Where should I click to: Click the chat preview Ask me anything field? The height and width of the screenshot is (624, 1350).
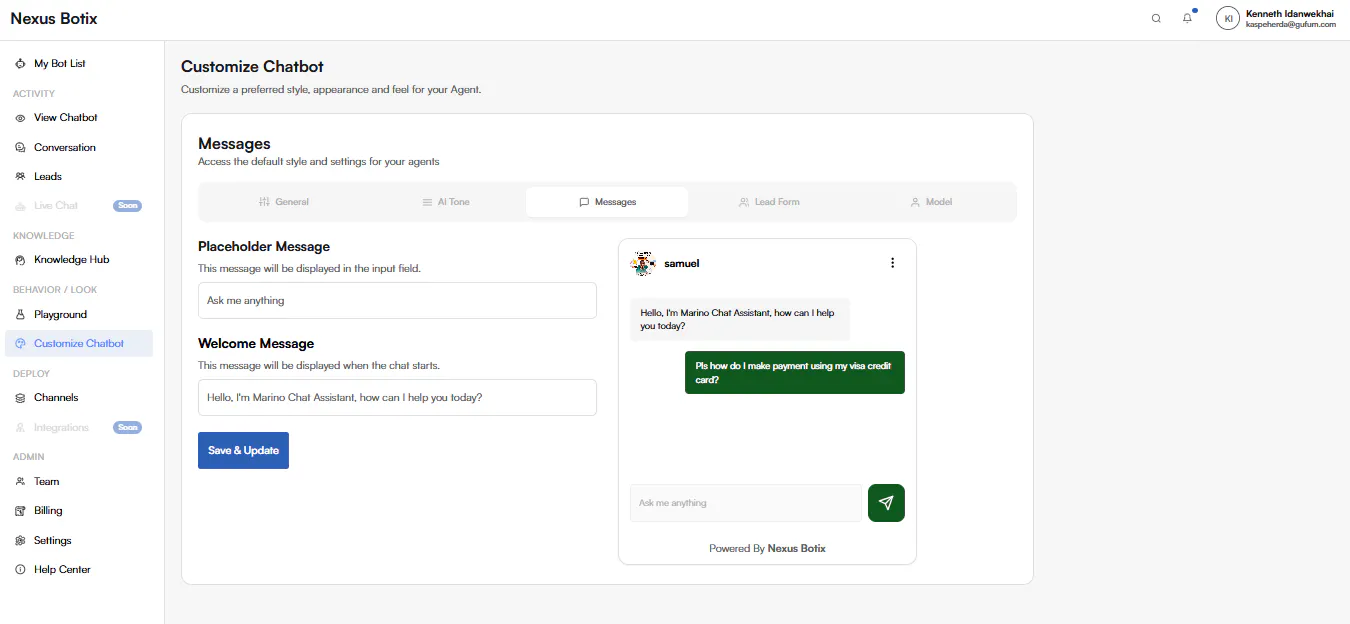click(x=745, y=503)
